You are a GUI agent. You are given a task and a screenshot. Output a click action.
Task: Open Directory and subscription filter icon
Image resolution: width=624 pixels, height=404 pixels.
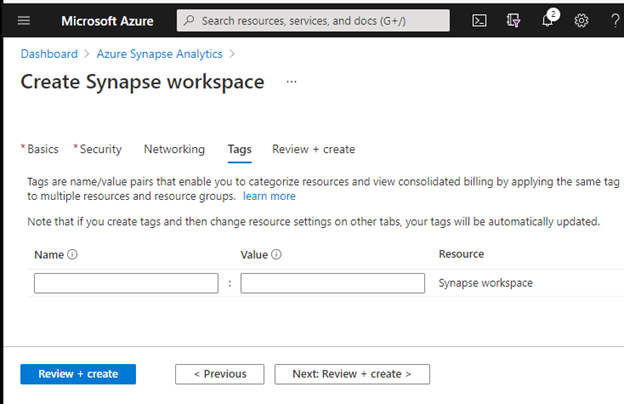pos(513,20)
